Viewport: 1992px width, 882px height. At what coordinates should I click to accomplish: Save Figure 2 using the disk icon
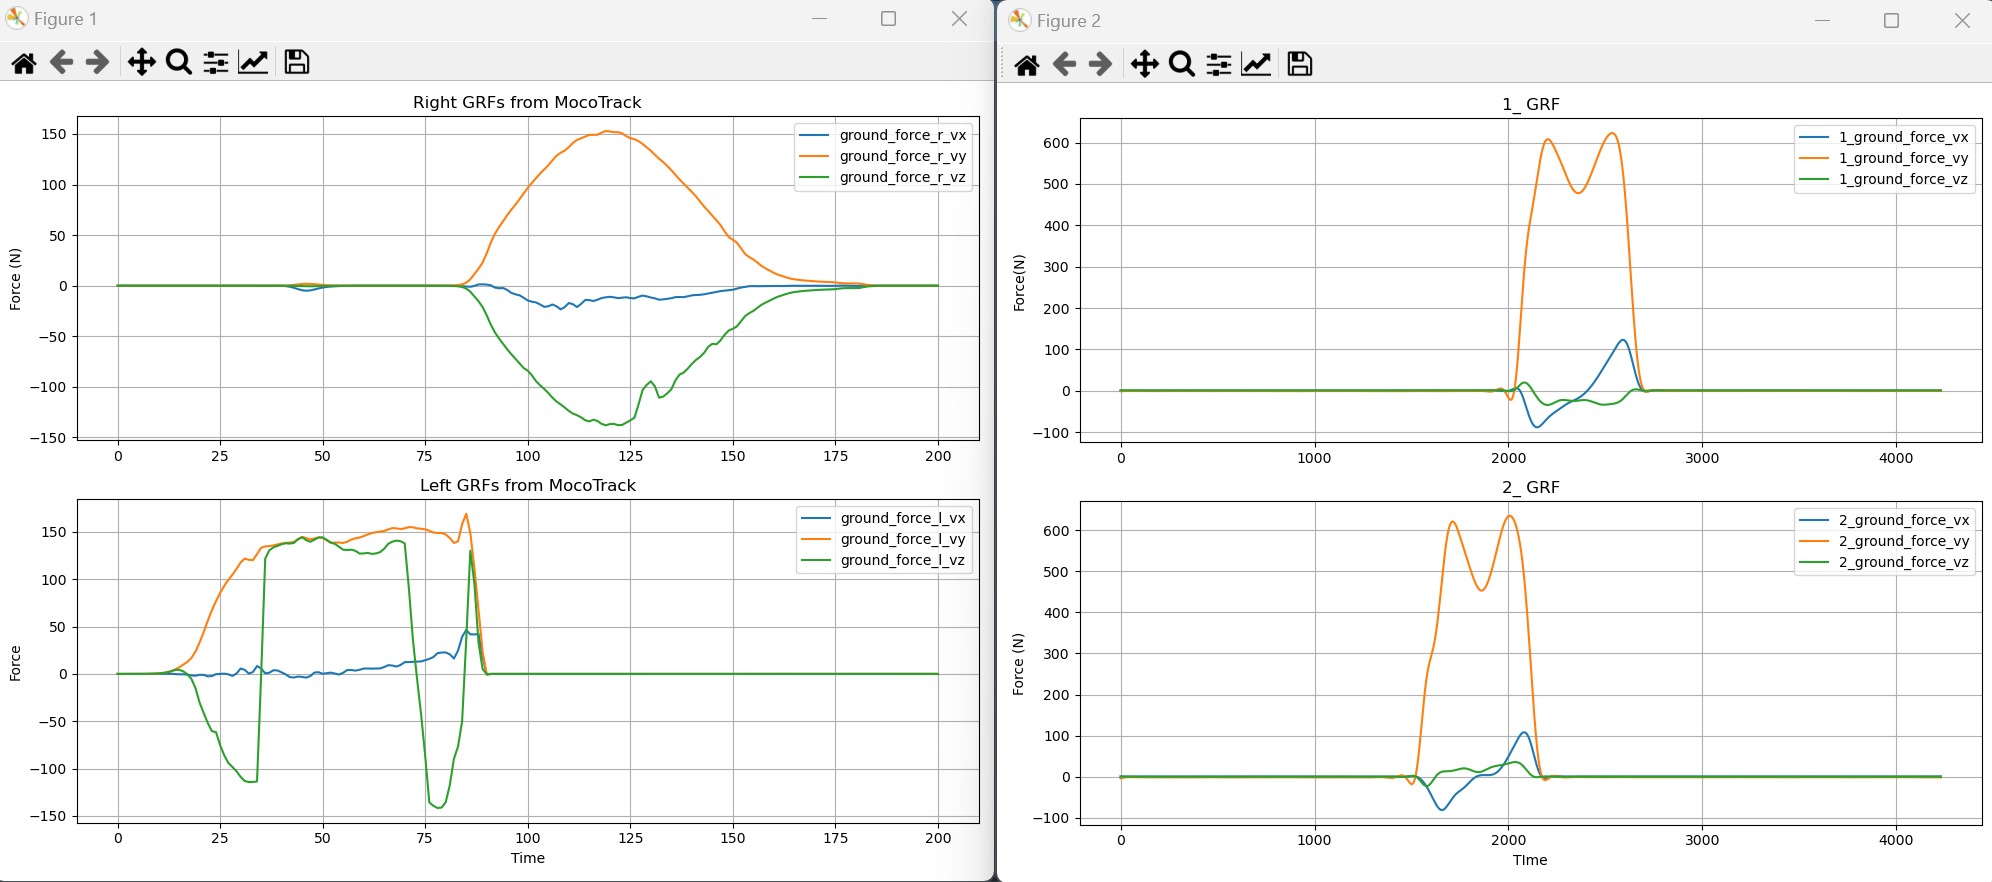point(1300,64)
